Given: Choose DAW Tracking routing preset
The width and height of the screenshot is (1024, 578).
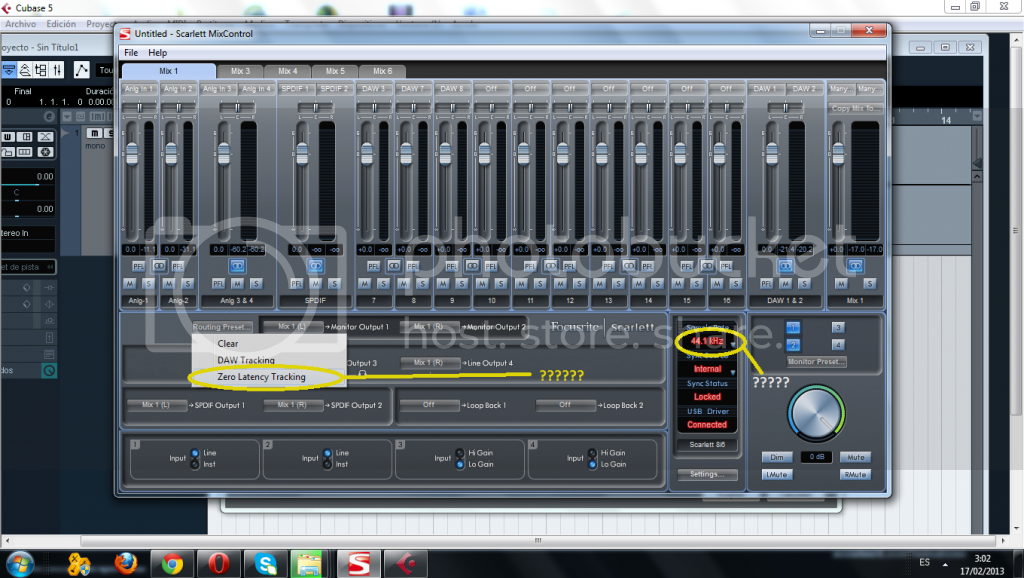Looking at the screenshot, I should click(246, 360).
